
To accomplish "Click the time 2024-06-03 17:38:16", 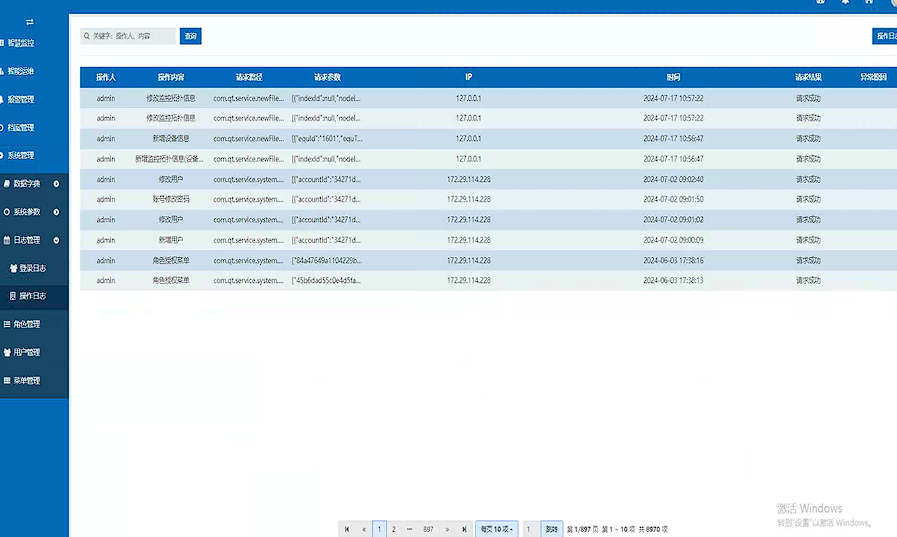I will pyautogui.click(x=673, y=260).
